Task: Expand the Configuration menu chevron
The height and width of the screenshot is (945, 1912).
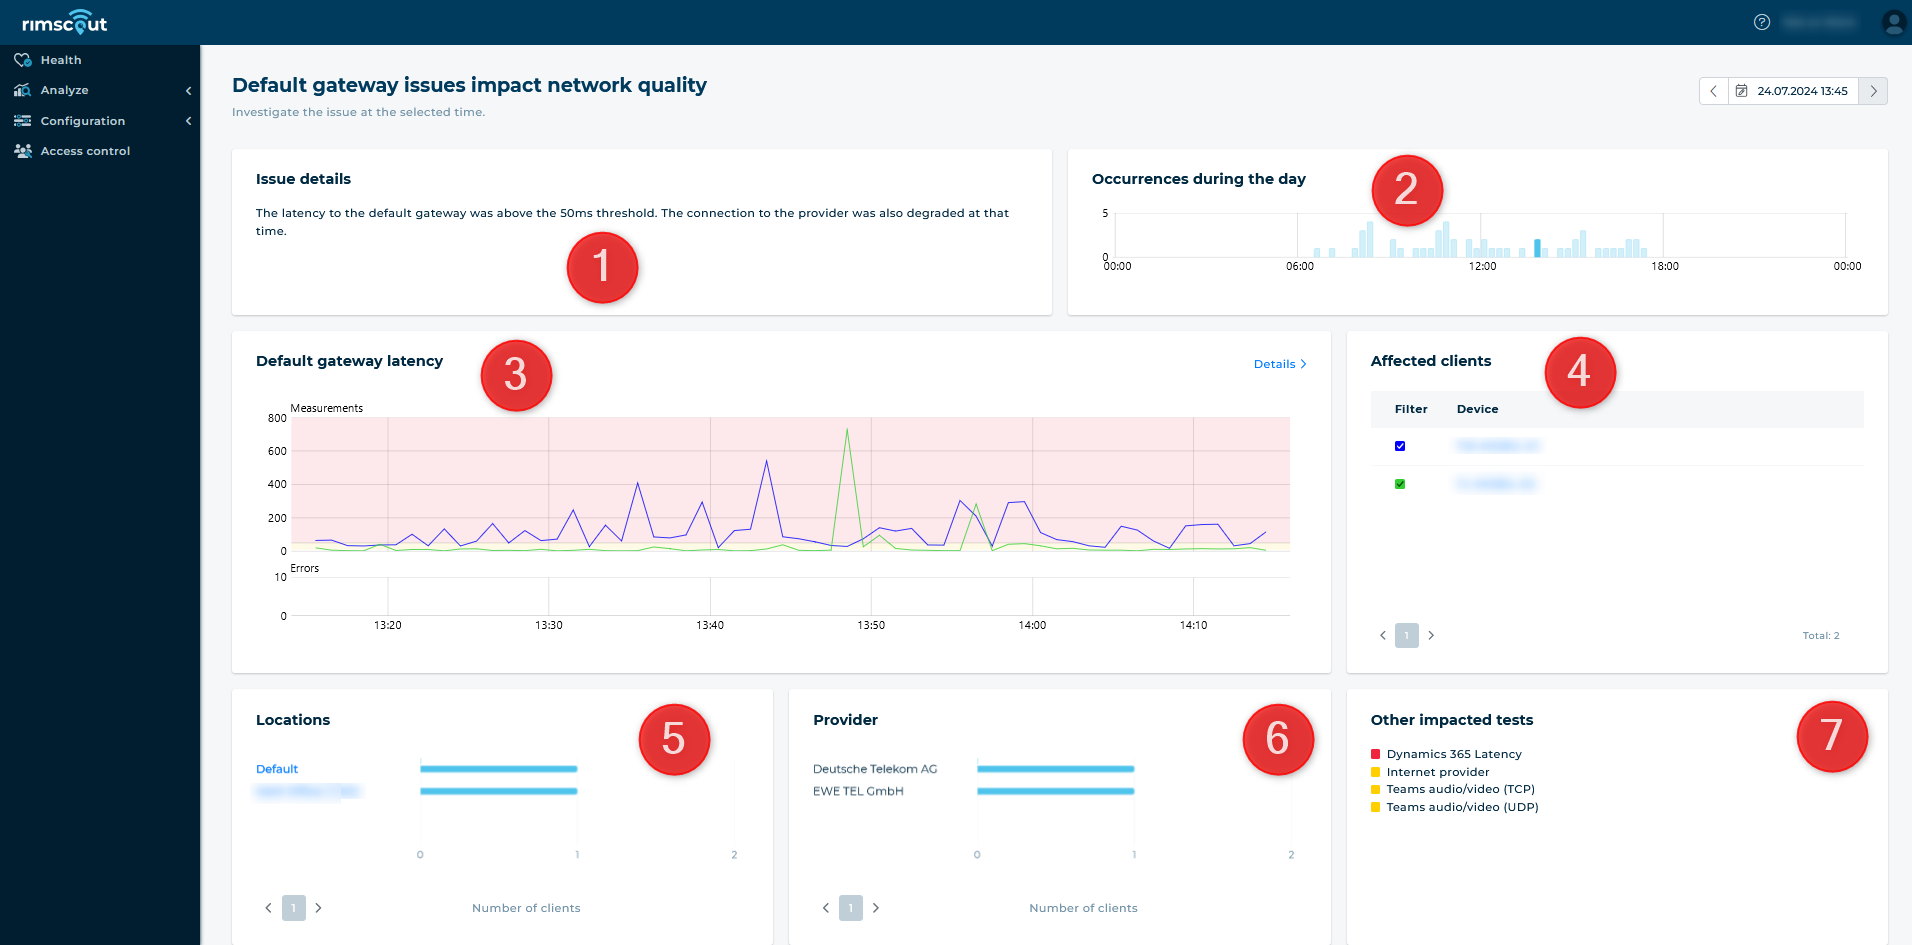Action: point(188,121)
